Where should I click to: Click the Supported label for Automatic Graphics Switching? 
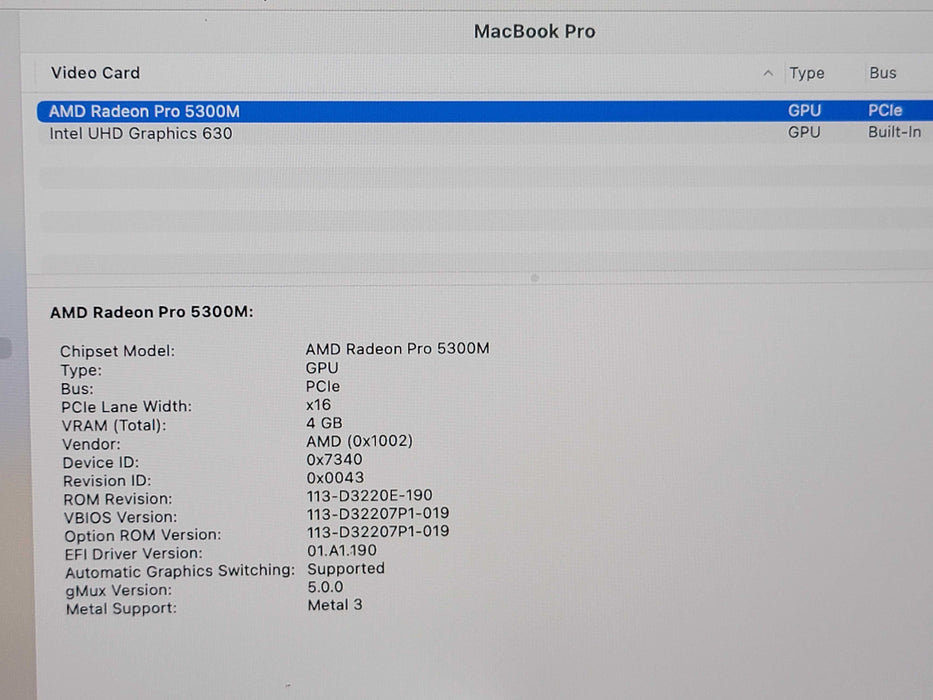pos(346,568)
